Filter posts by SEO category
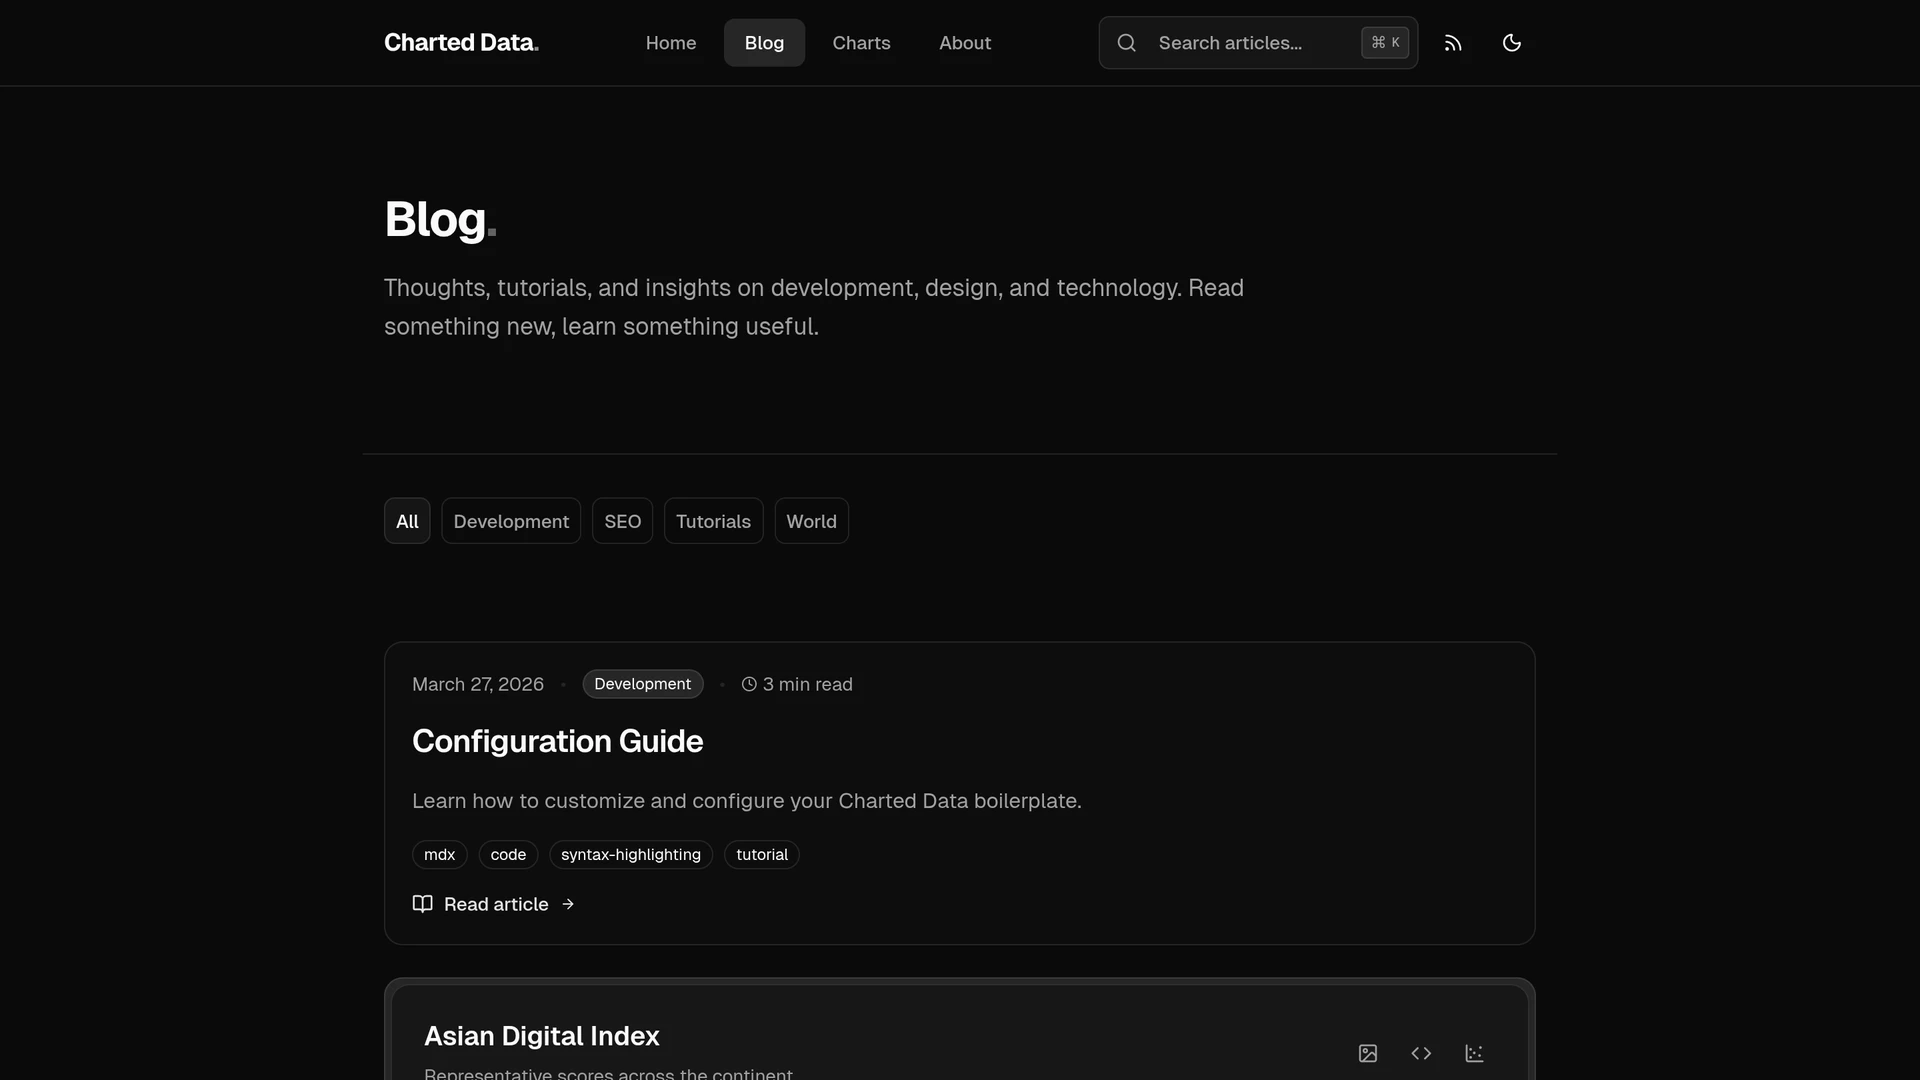The image size is (1920, 1080). [622, 521]
